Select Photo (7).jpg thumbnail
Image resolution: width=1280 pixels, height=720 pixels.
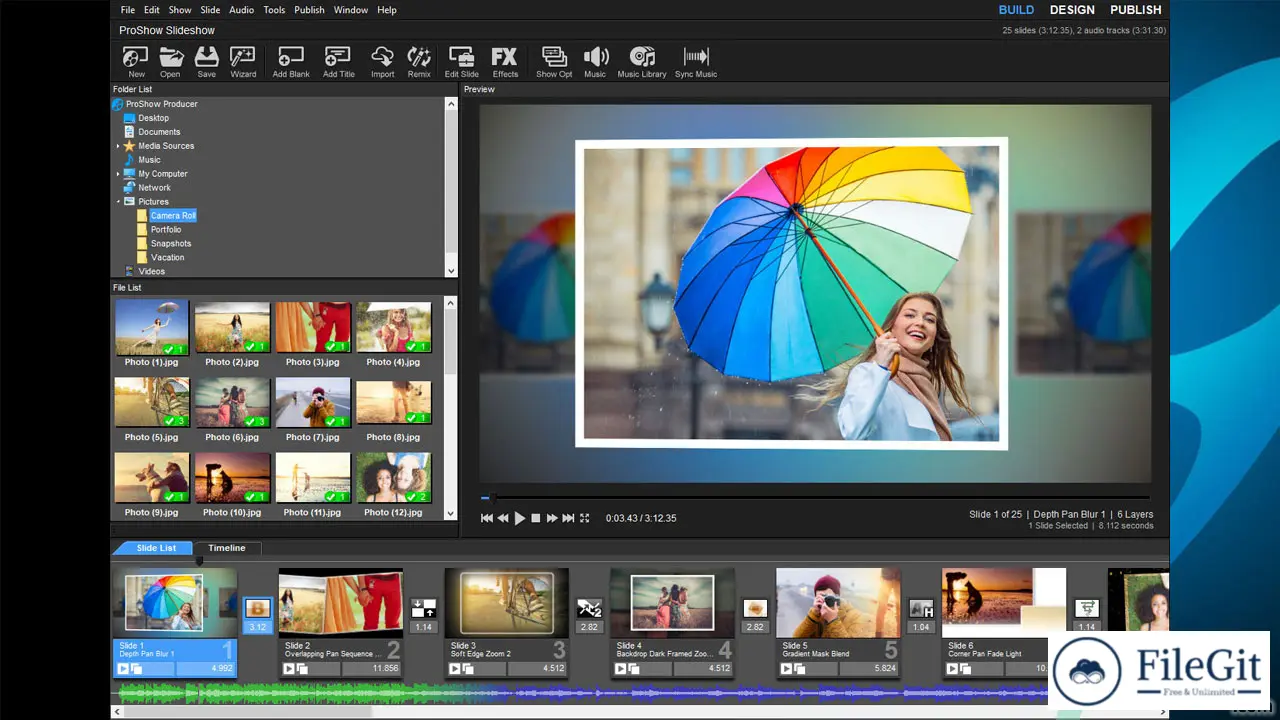click(x=313, y=403)
